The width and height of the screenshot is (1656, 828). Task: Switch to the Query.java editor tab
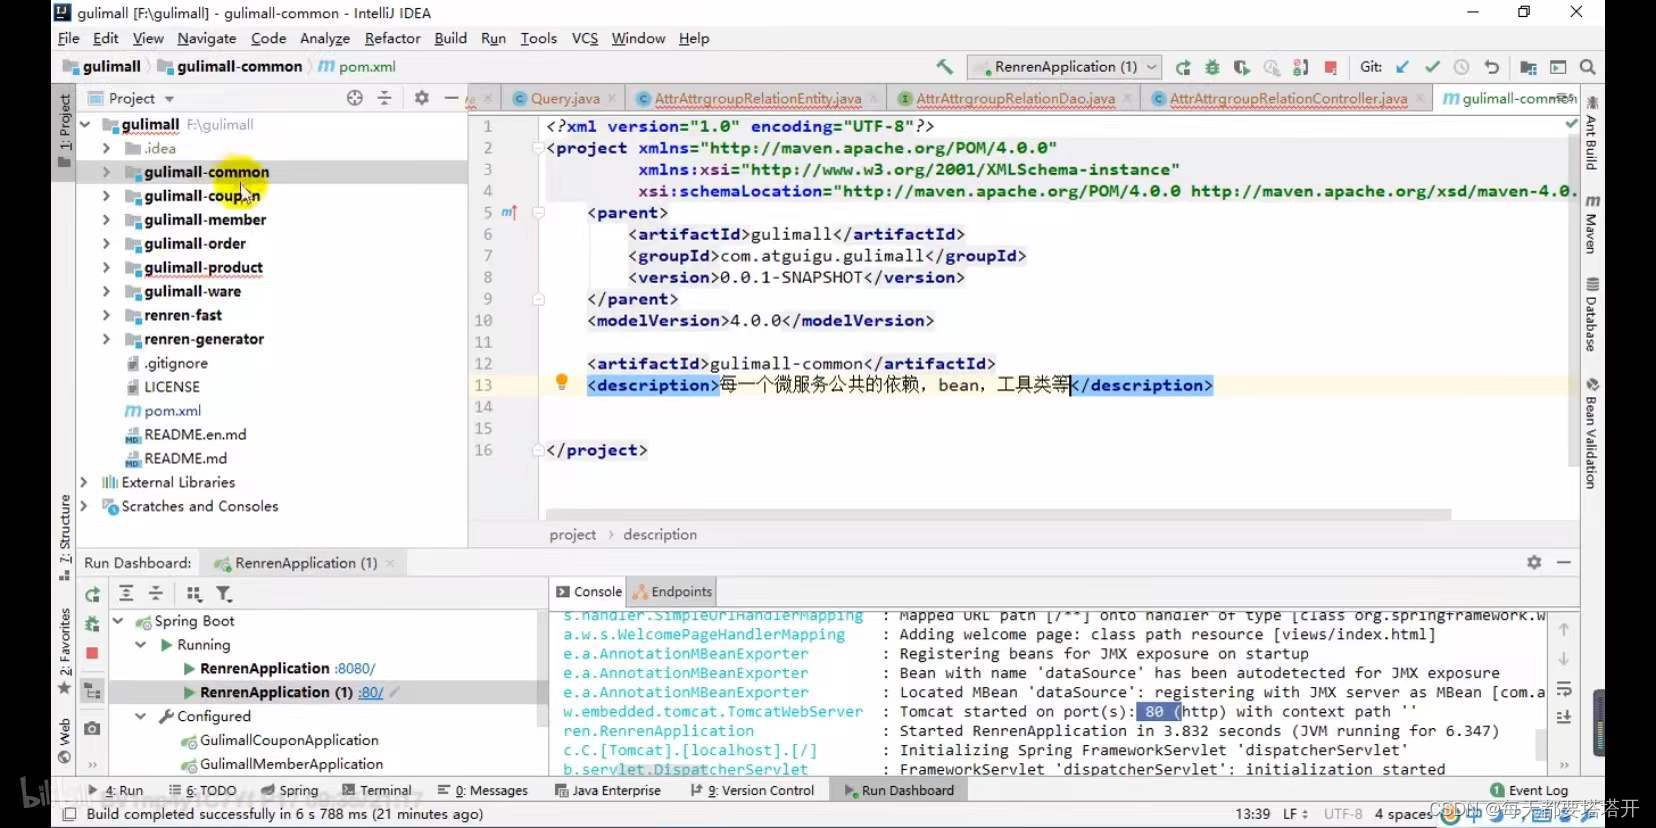565,98
